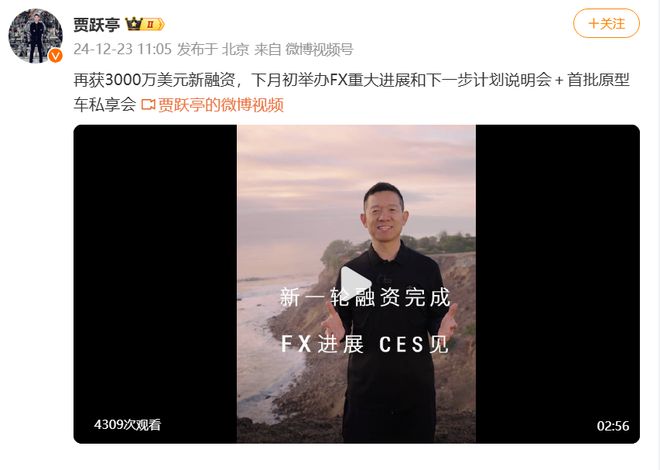This screenshot has width=660, height=470.
Task: Click the username 贾跃亭
Action: click(x=97, y=24)
